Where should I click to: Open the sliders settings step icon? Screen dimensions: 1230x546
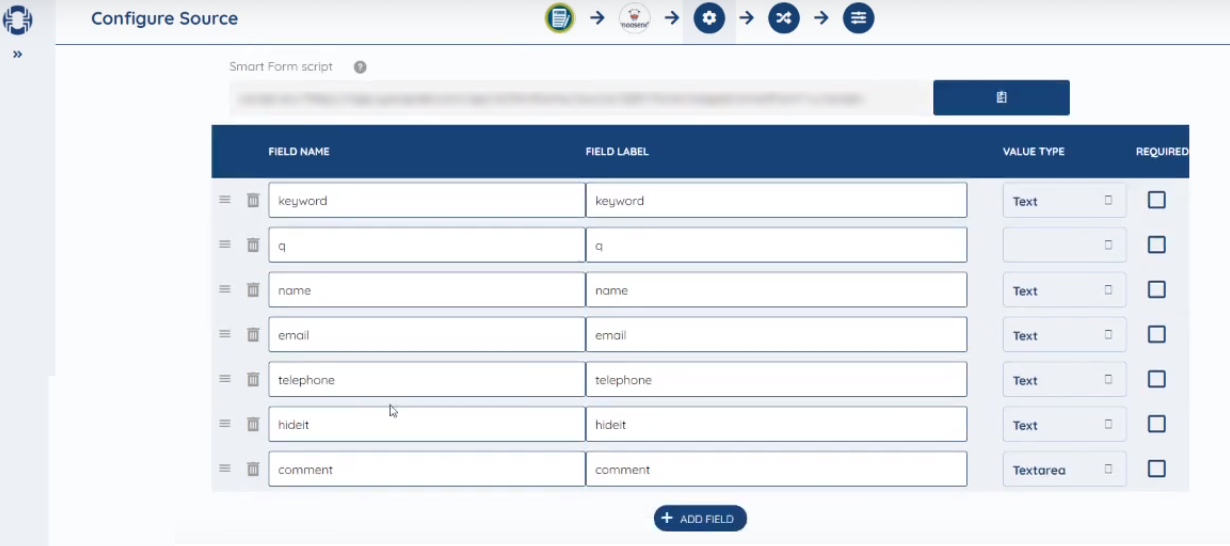[x=858, y=18]
